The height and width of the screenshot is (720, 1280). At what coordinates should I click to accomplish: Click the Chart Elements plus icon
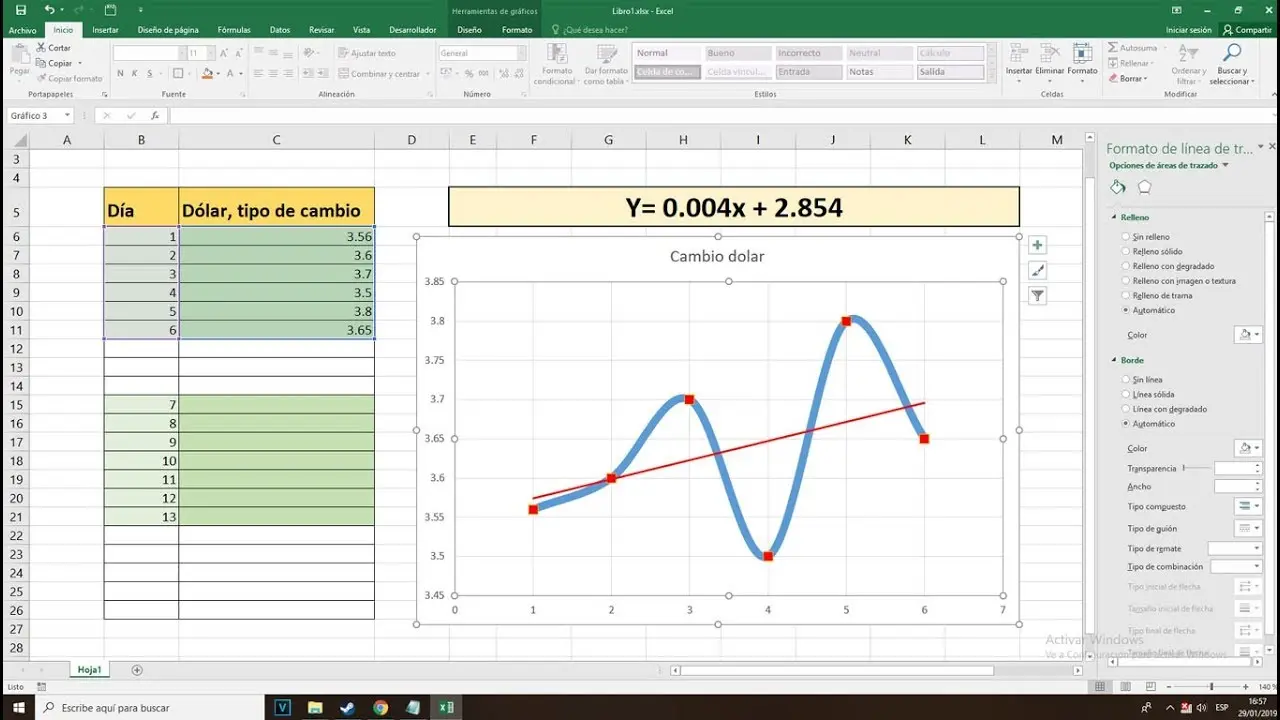tap(1037, 244)
